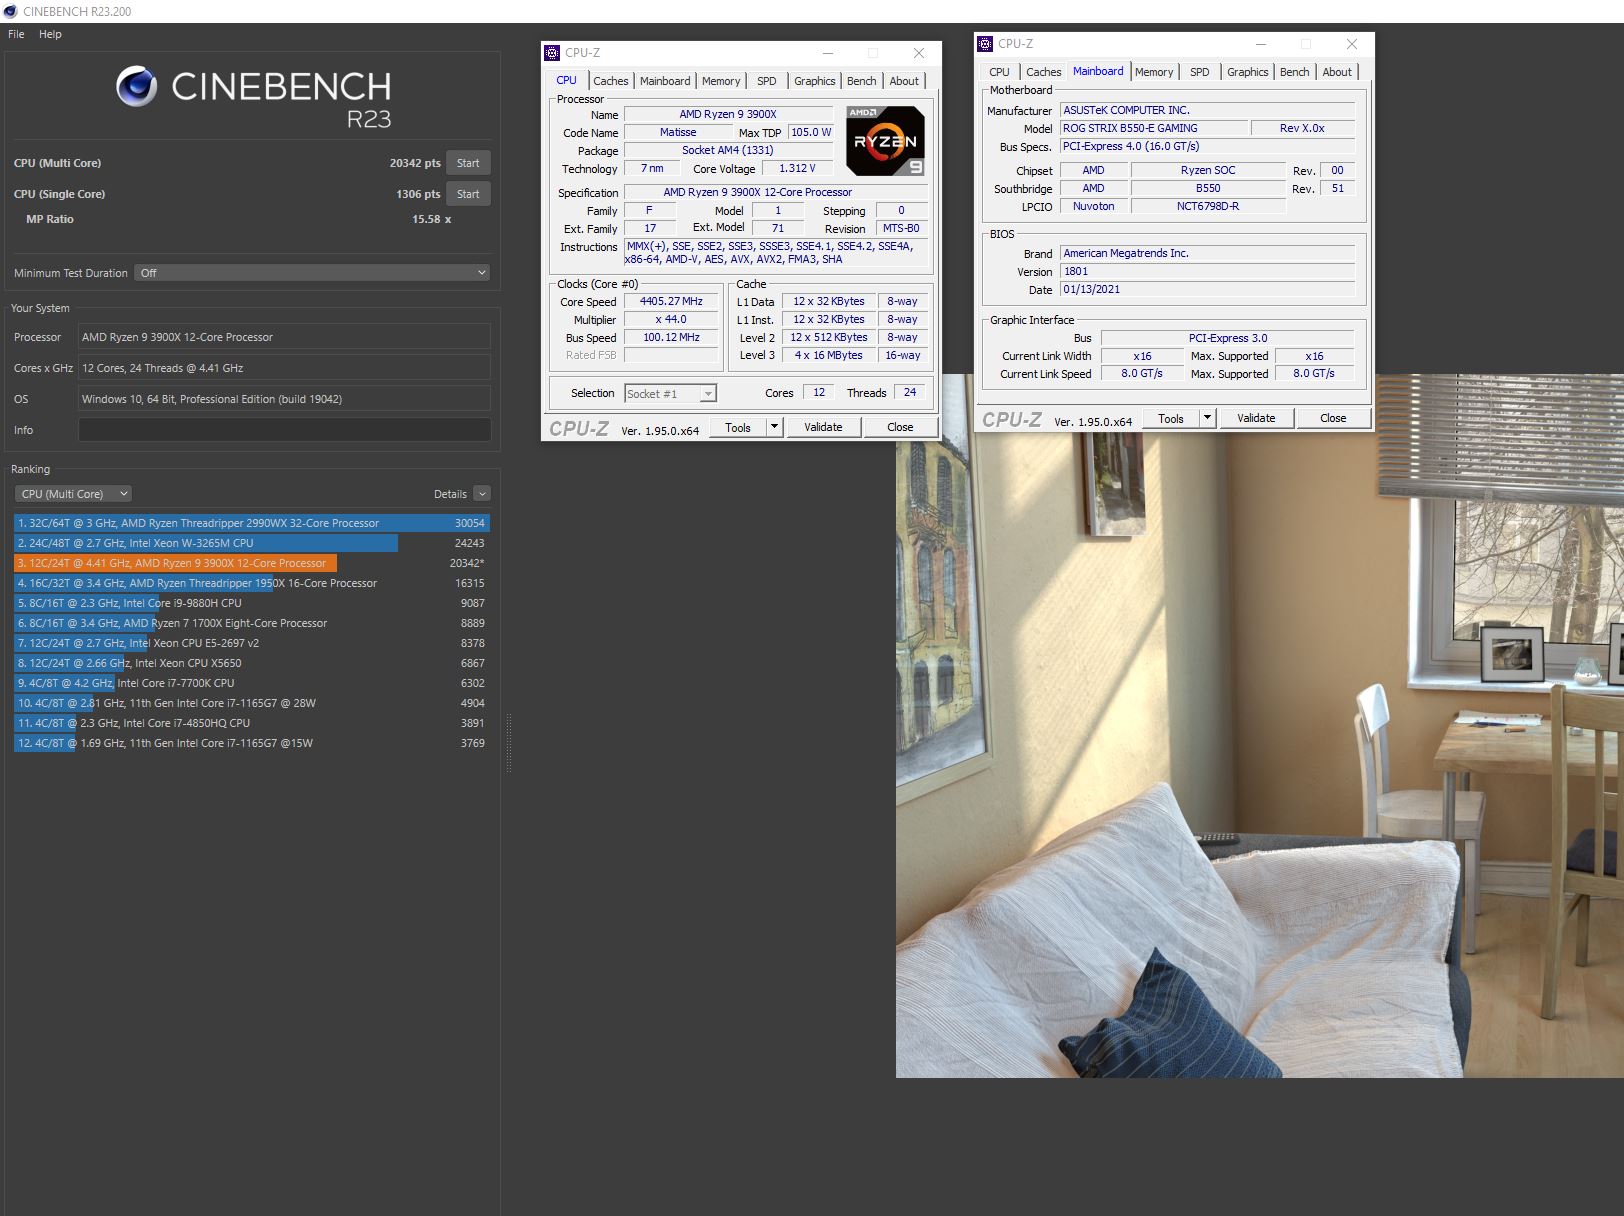Select the Core i7-7700K ranking row

tap(251, 683)
